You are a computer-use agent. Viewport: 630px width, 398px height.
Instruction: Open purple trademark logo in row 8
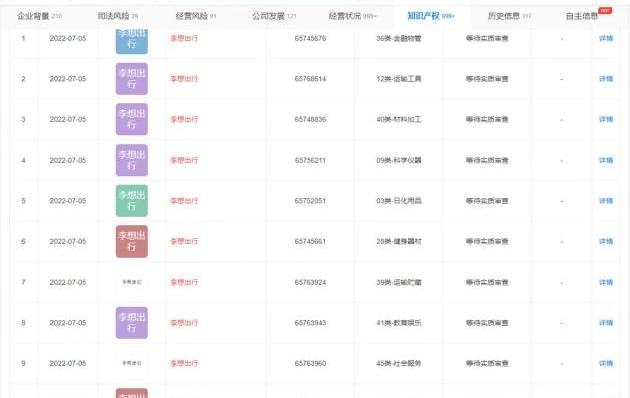pyautogui.click(x=132, y=323)
